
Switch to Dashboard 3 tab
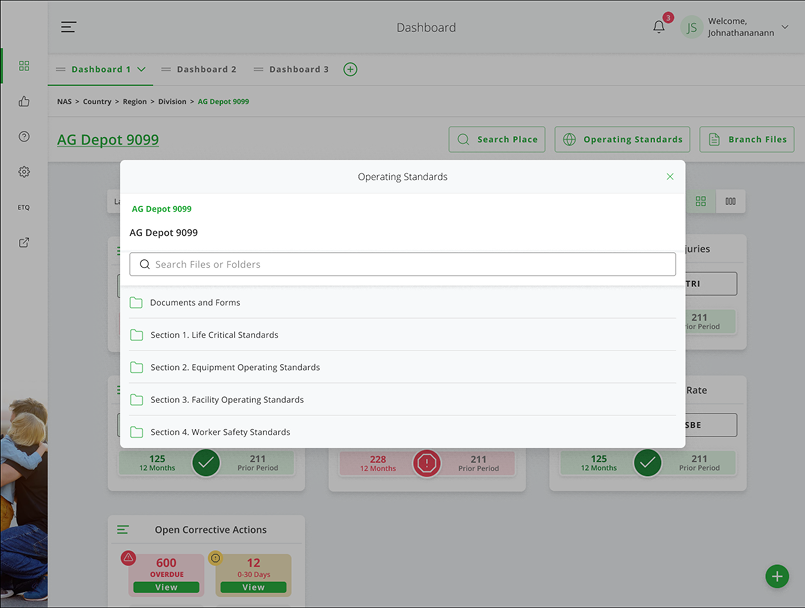(x=298, y=69)
